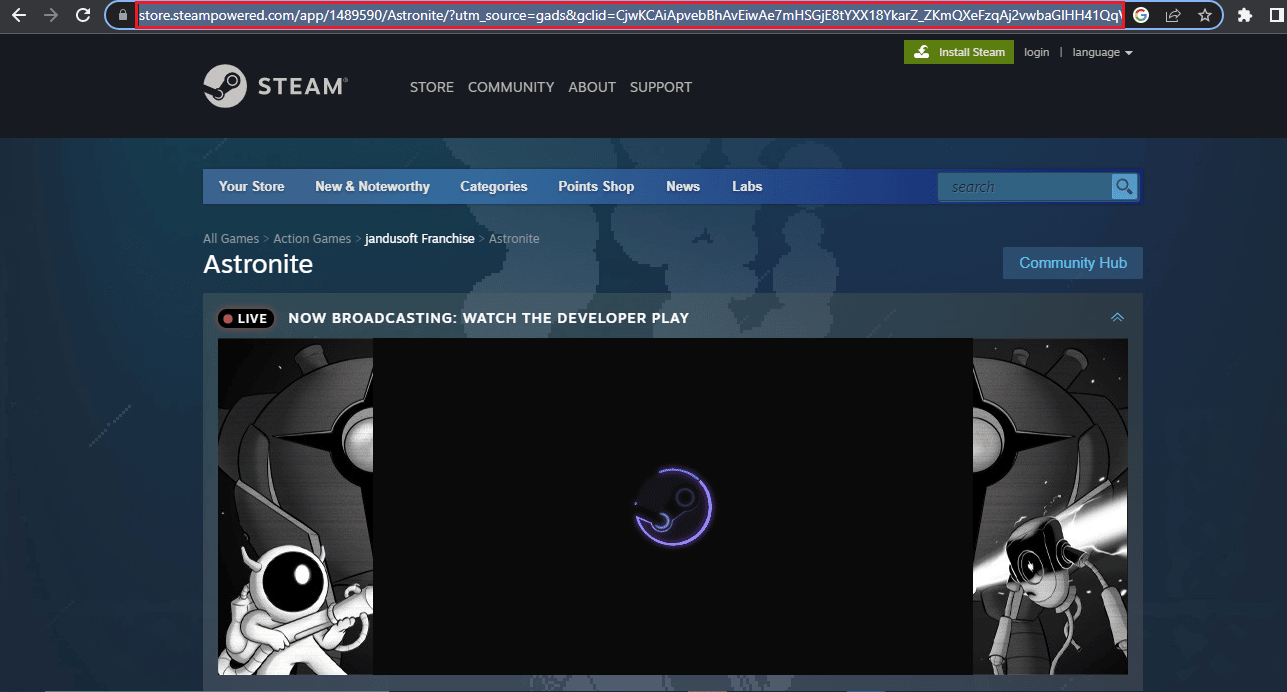Click the Action Games breadcrumb

pos(312,239)
